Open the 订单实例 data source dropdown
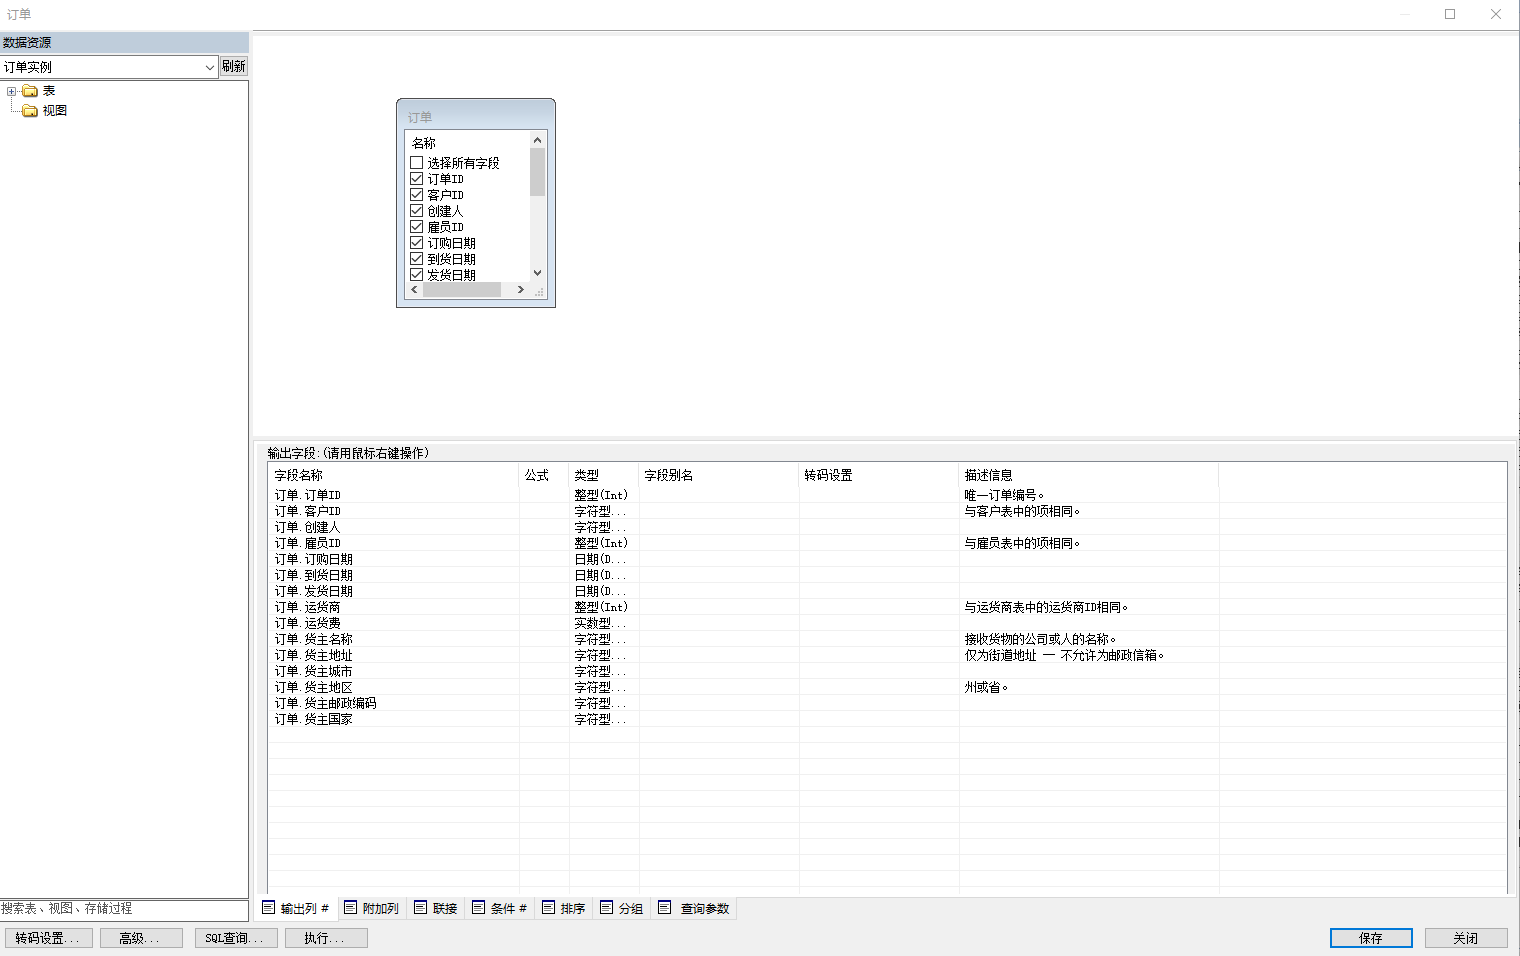 (209, 67)
